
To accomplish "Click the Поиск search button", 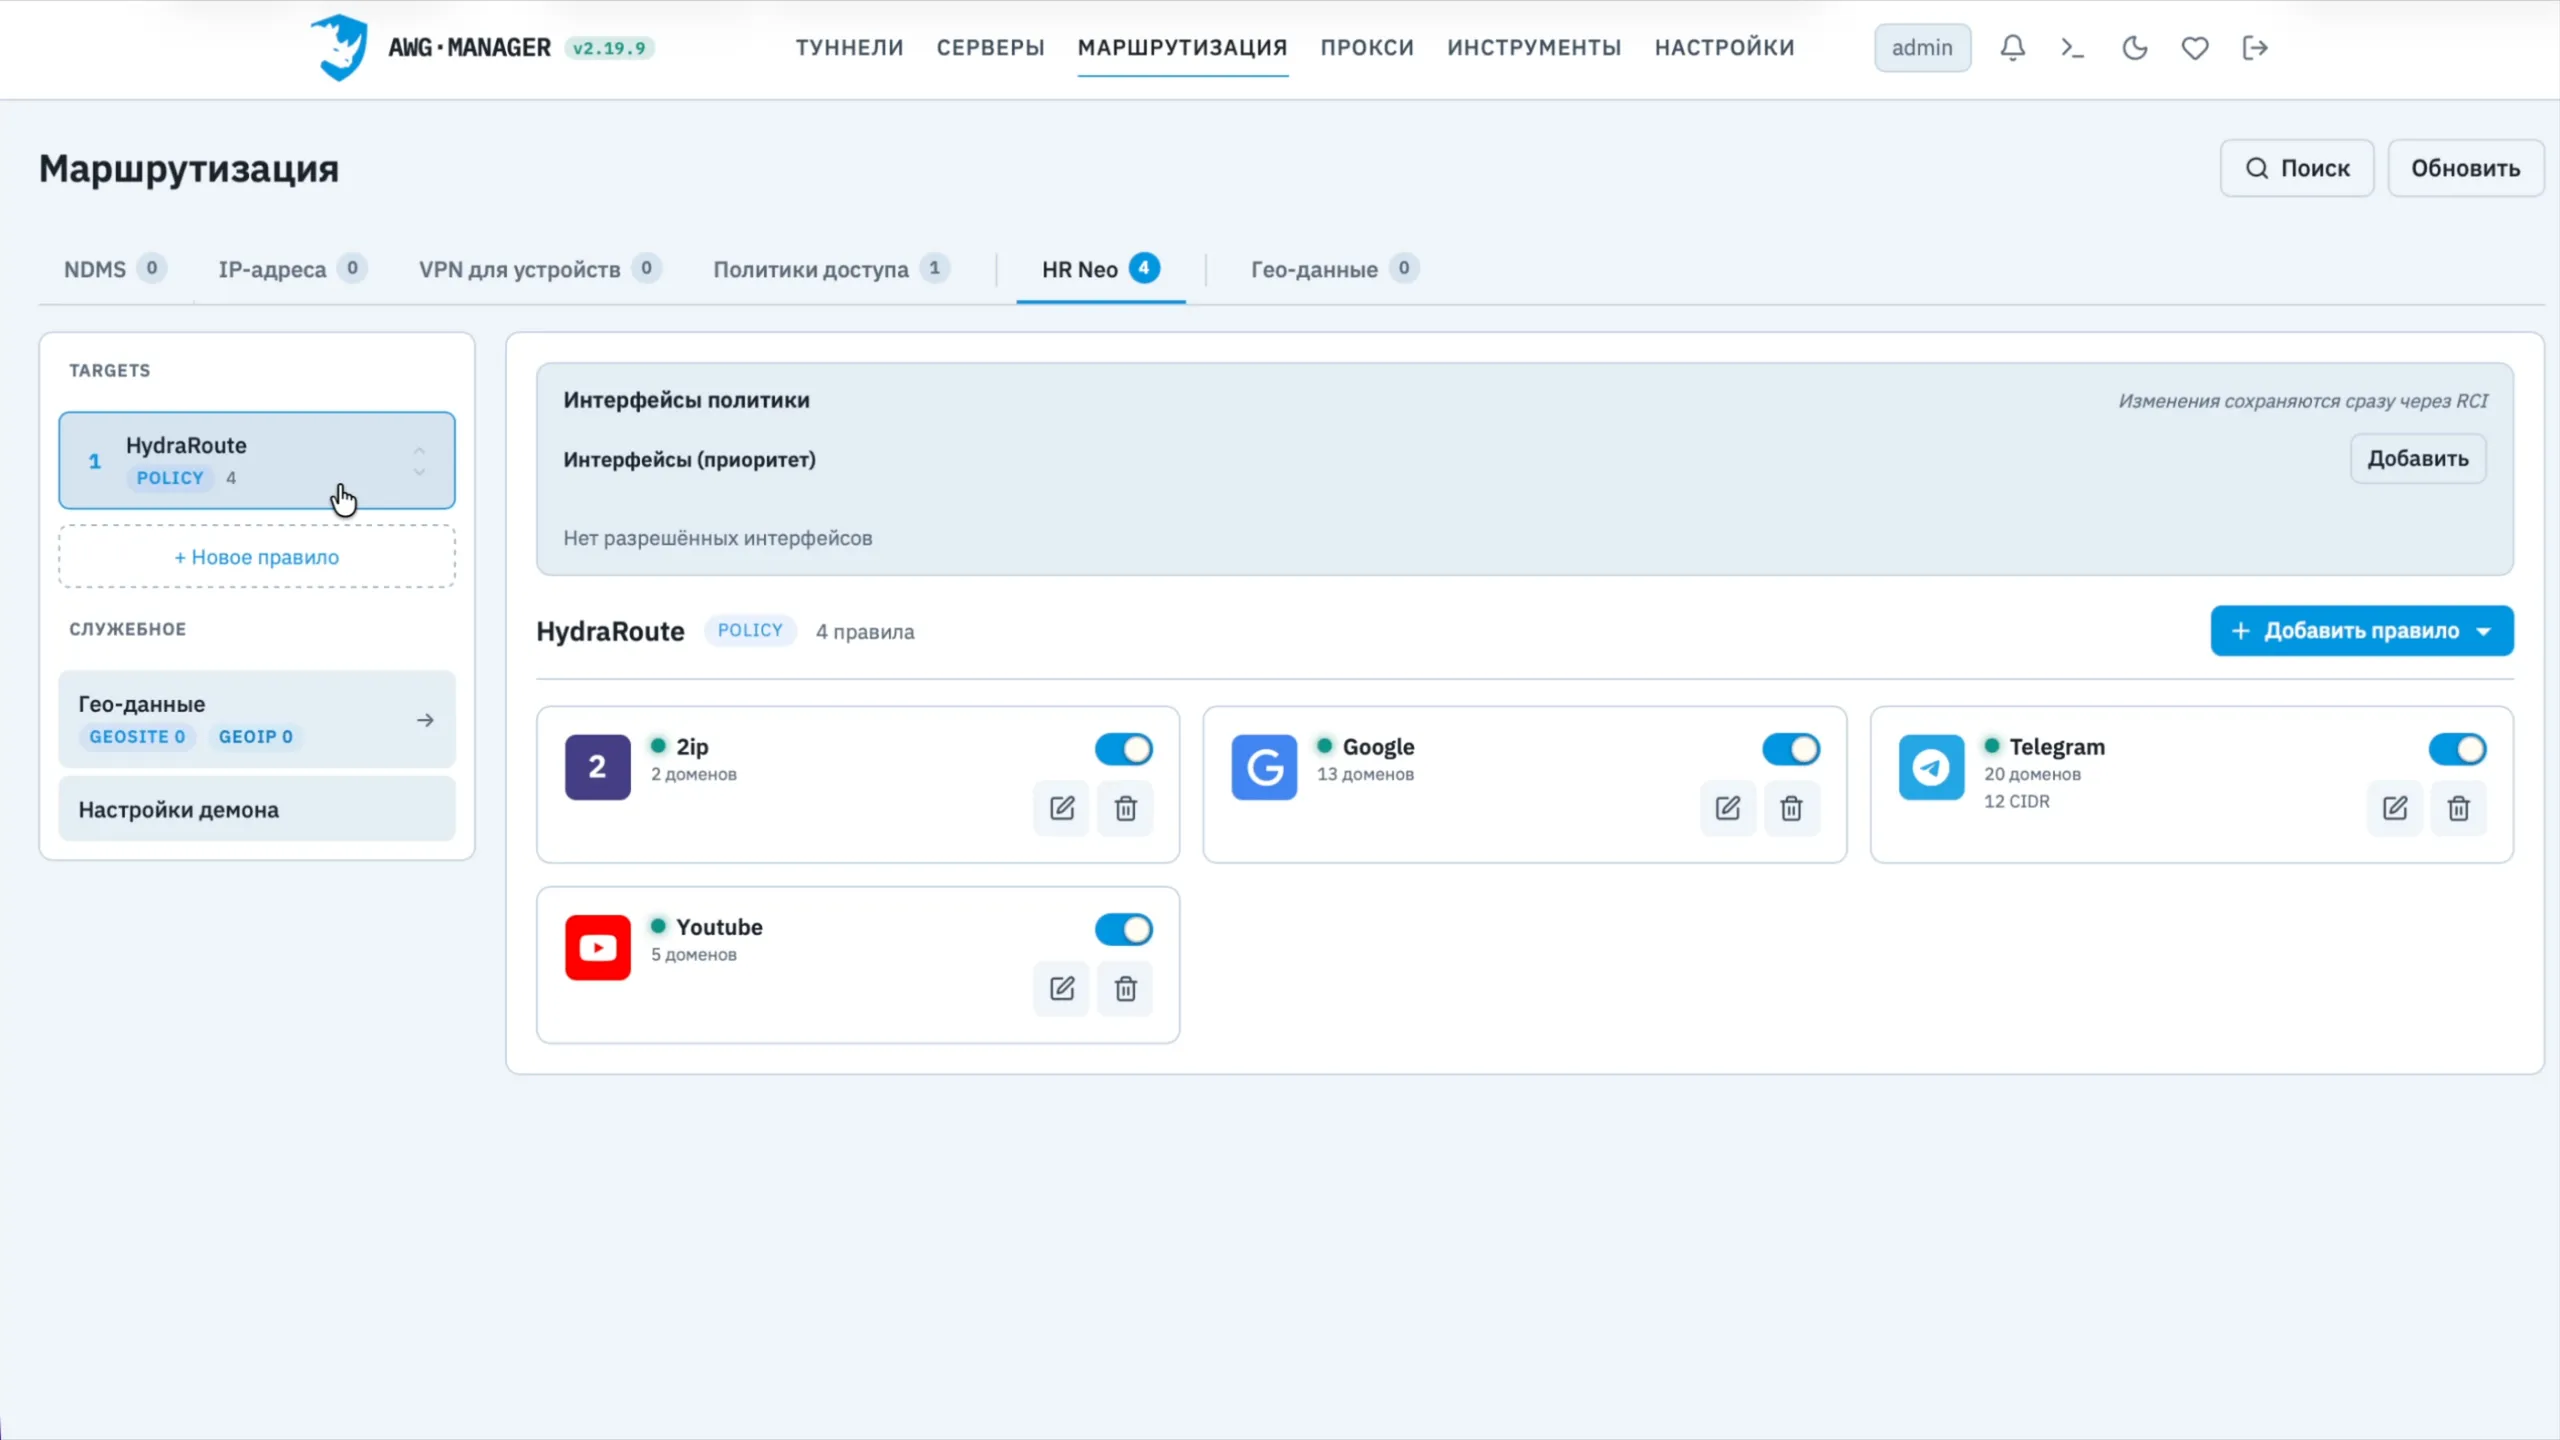I will [2296, 168].
